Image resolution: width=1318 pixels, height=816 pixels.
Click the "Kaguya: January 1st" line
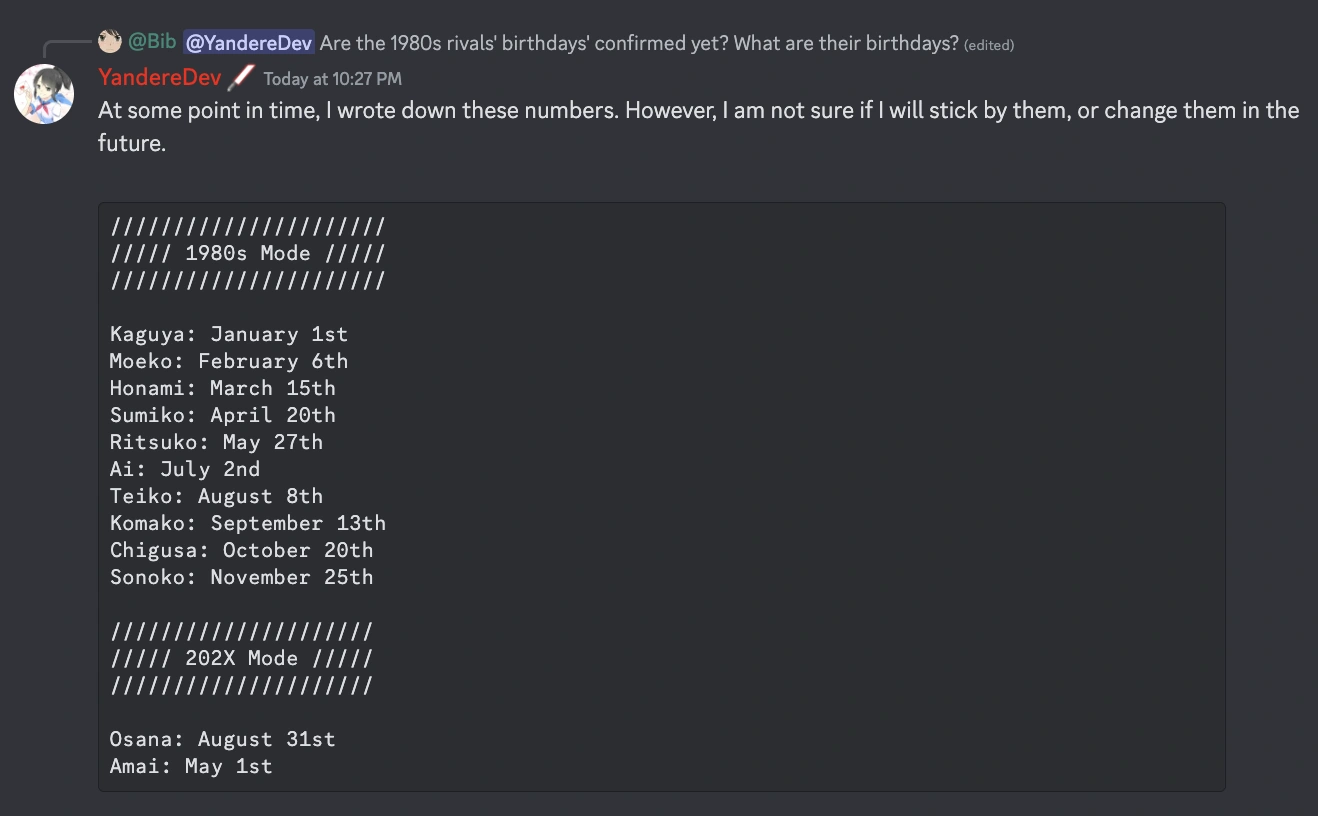click(229, 335)
